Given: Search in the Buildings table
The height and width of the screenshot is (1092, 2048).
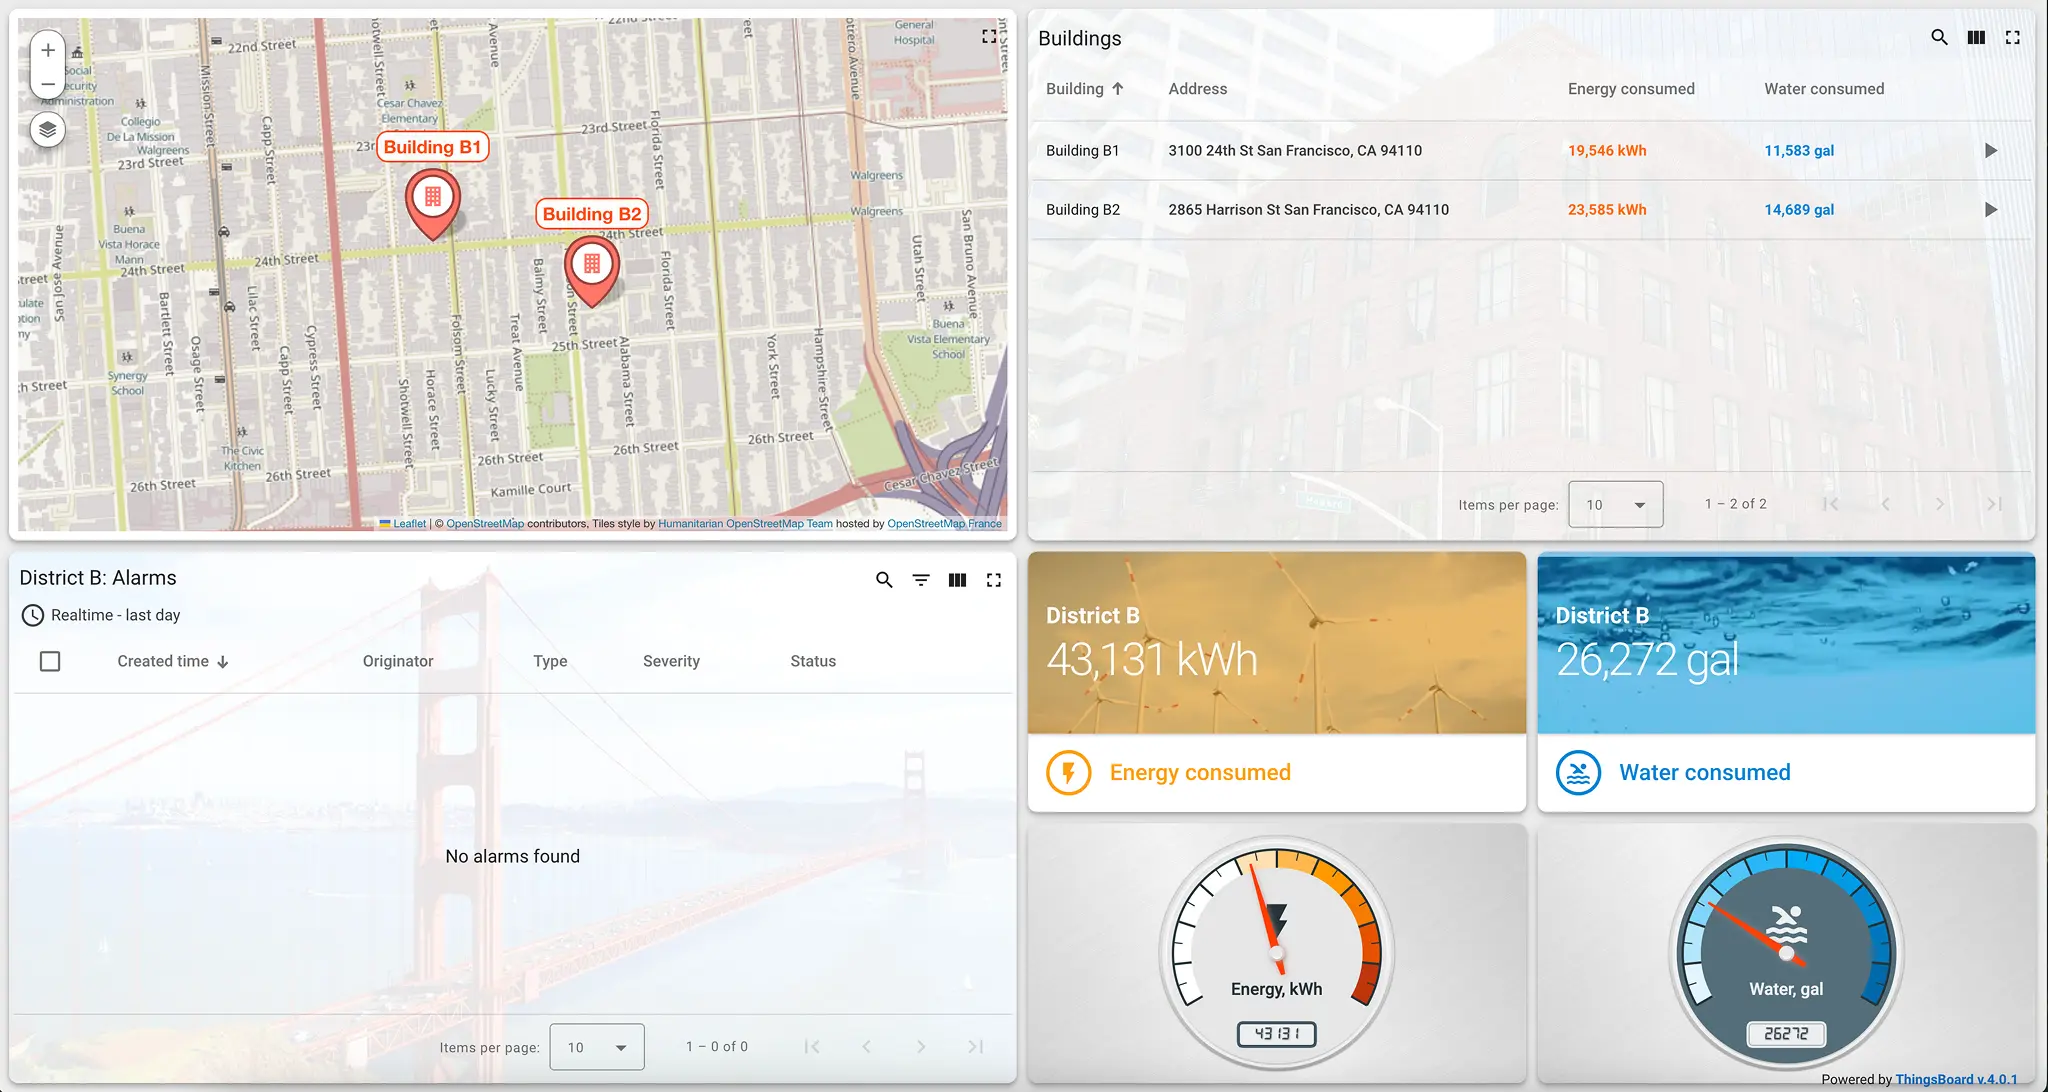Looking at the screenshot, I should pos(1939,38).
